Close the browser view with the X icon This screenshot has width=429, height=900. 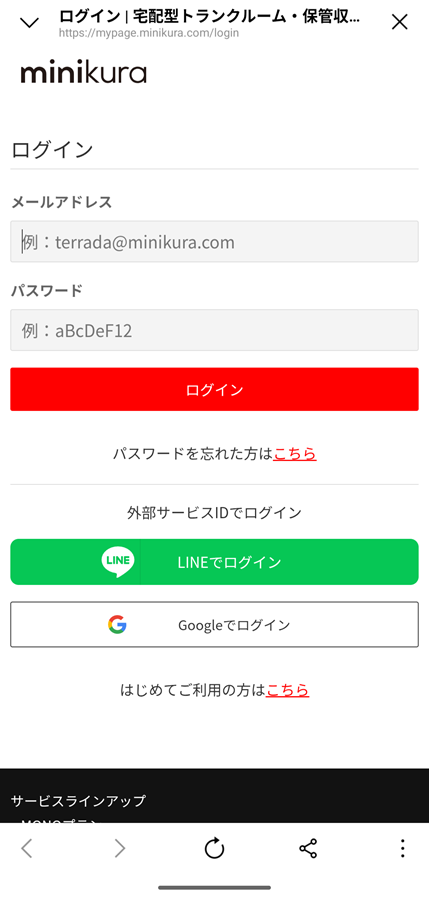pyautogui.click(x=399, y=22)
